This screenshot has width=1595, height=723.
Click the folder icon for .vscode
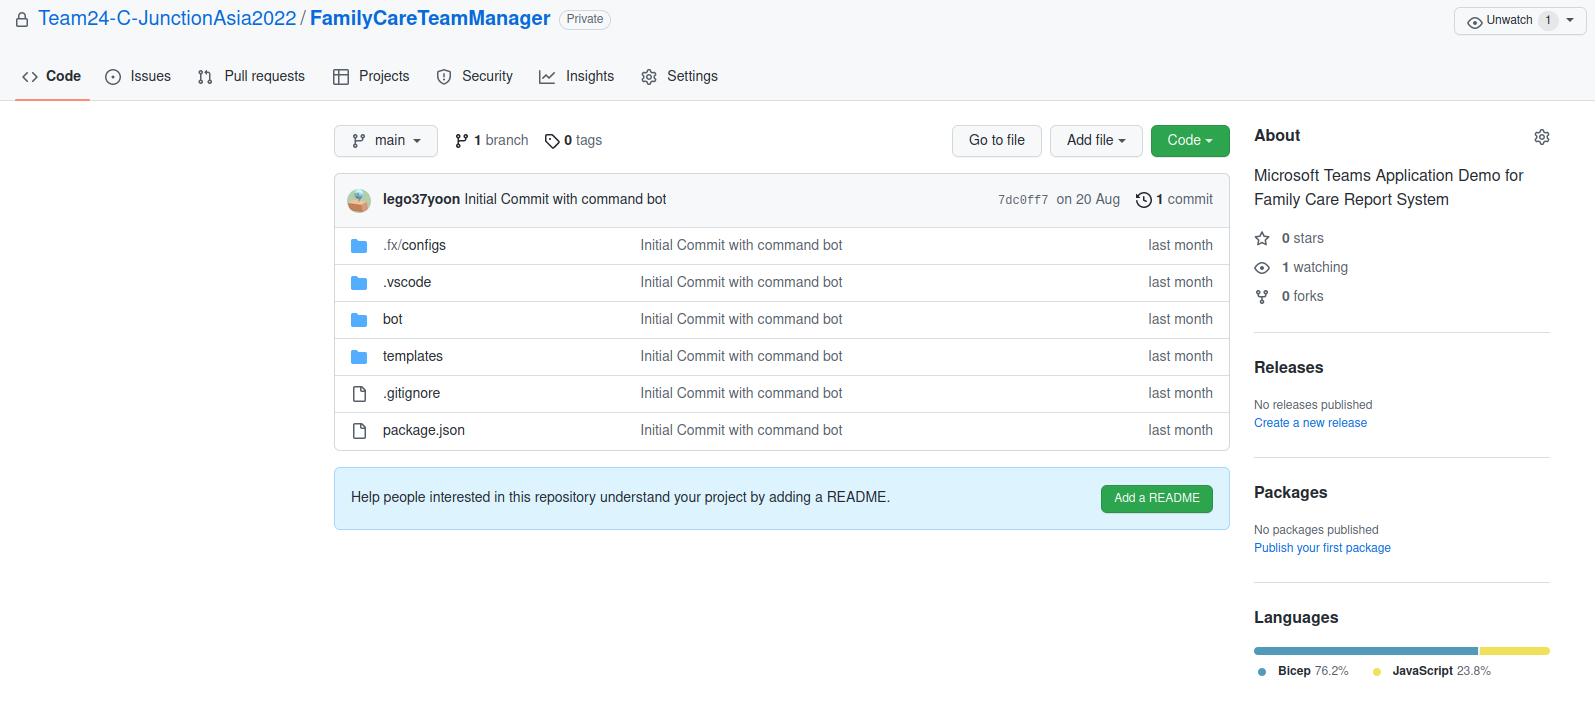359,283
